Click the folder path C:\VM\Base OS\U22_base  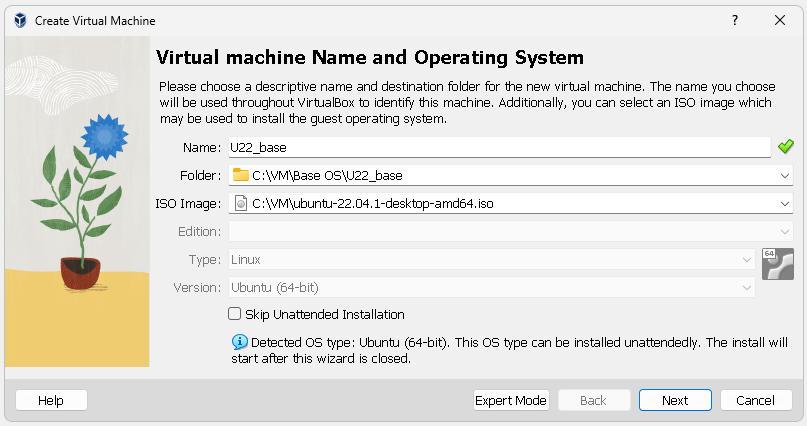(327, 175)
